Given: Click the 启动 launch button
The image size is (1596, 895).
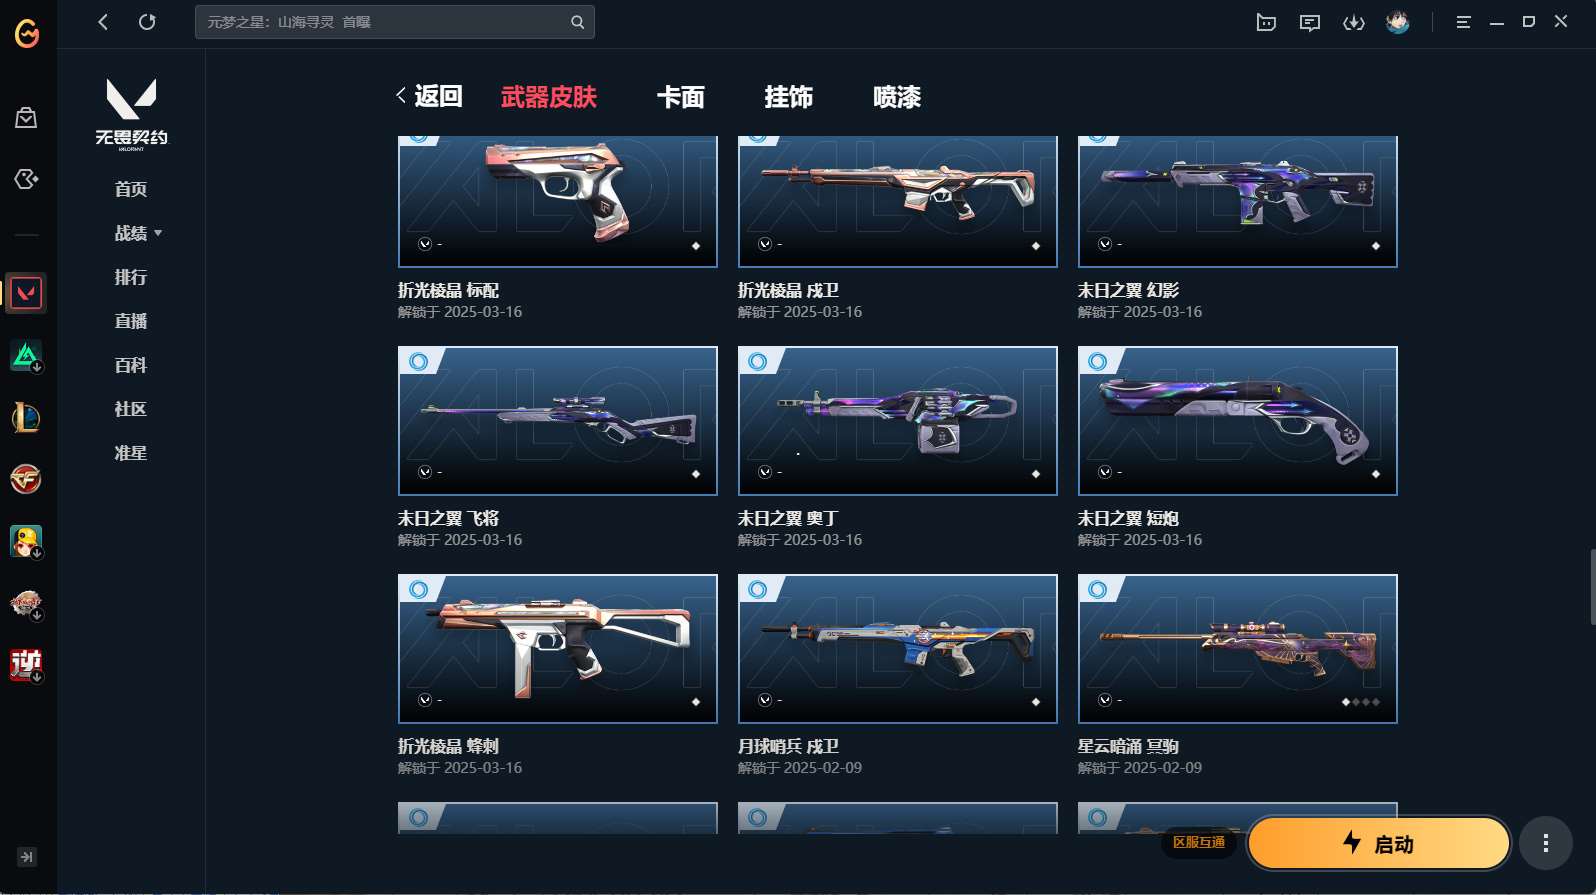Looking at the screenshot, I should [x=1379, y=843].
